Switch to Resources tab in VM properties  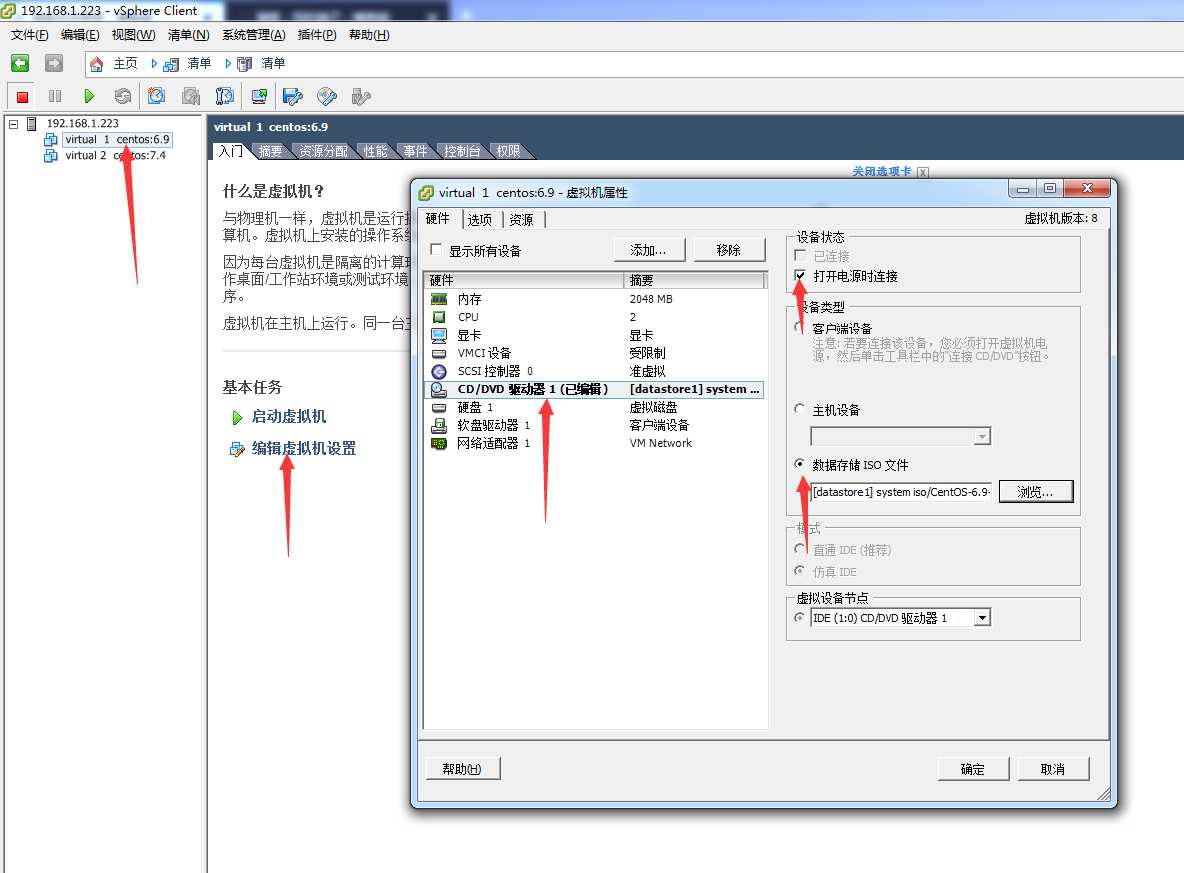(x=521, y=220)
